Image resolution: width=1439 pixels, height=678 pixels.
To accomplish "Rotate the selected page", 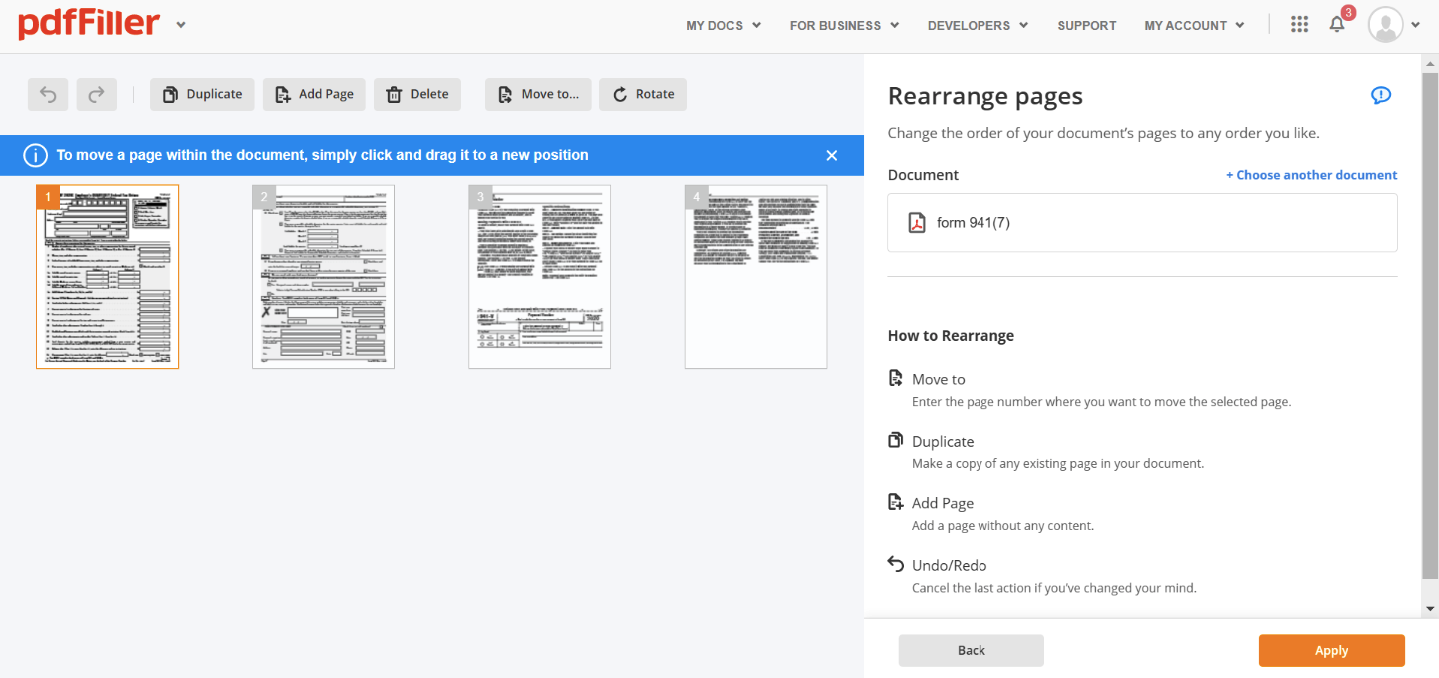I will pos(643,94).
